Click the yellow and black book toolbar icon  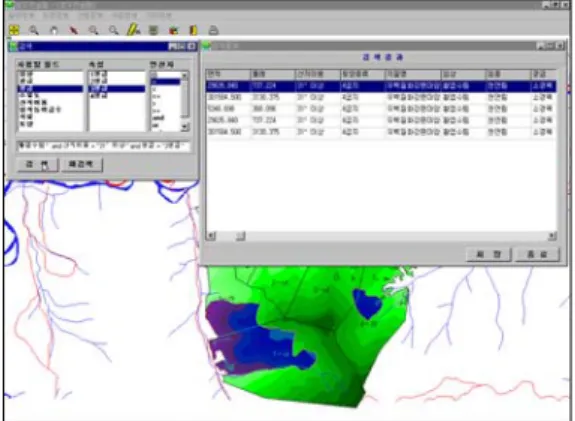(x=193, y=30)
